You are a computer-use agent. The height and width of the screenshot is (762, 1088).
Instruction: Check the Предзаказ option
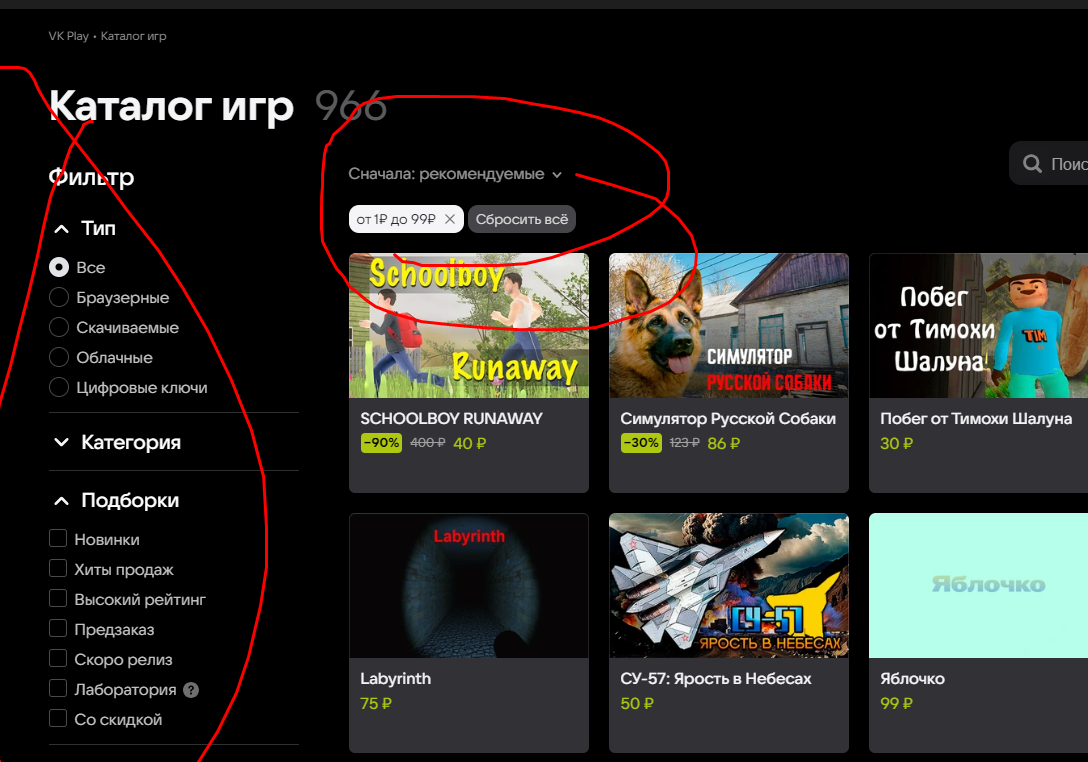pos(58,629)
